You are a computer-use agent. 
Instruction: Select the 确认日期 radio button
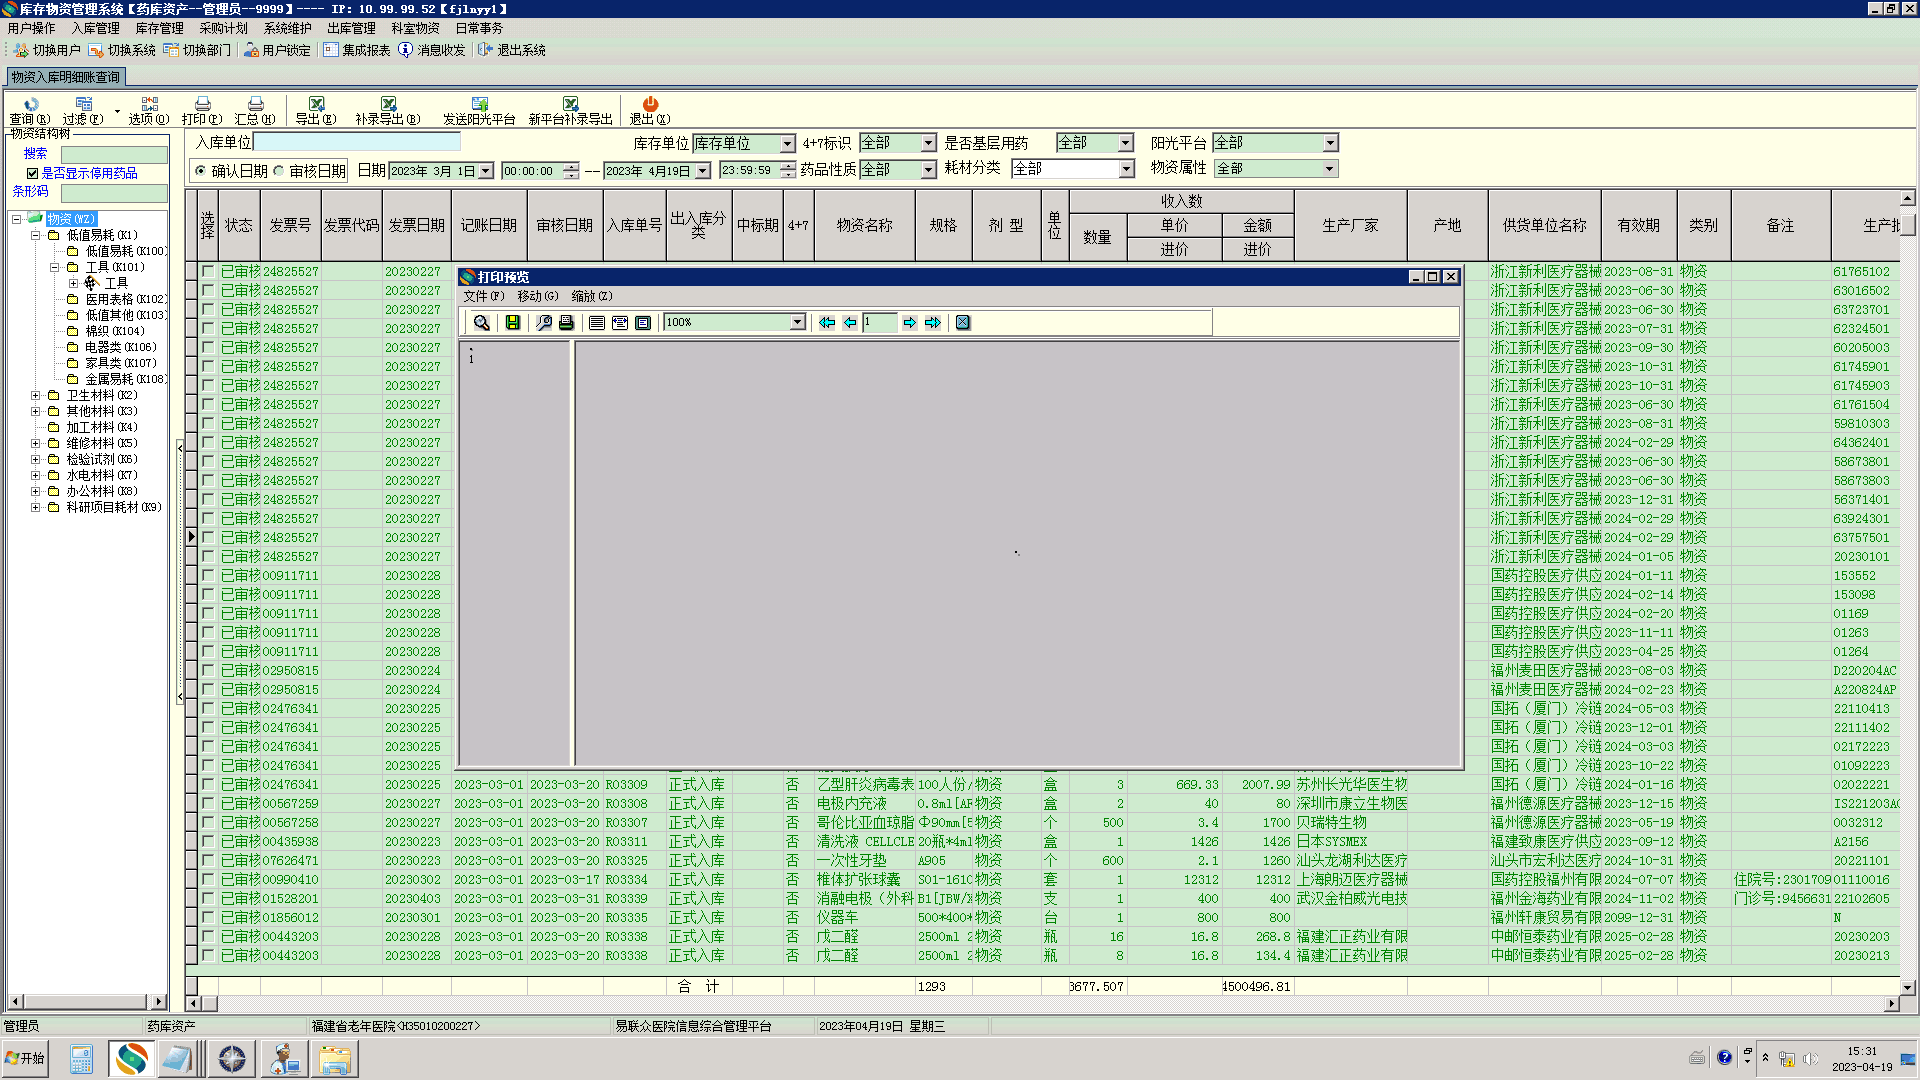point(201,171)
